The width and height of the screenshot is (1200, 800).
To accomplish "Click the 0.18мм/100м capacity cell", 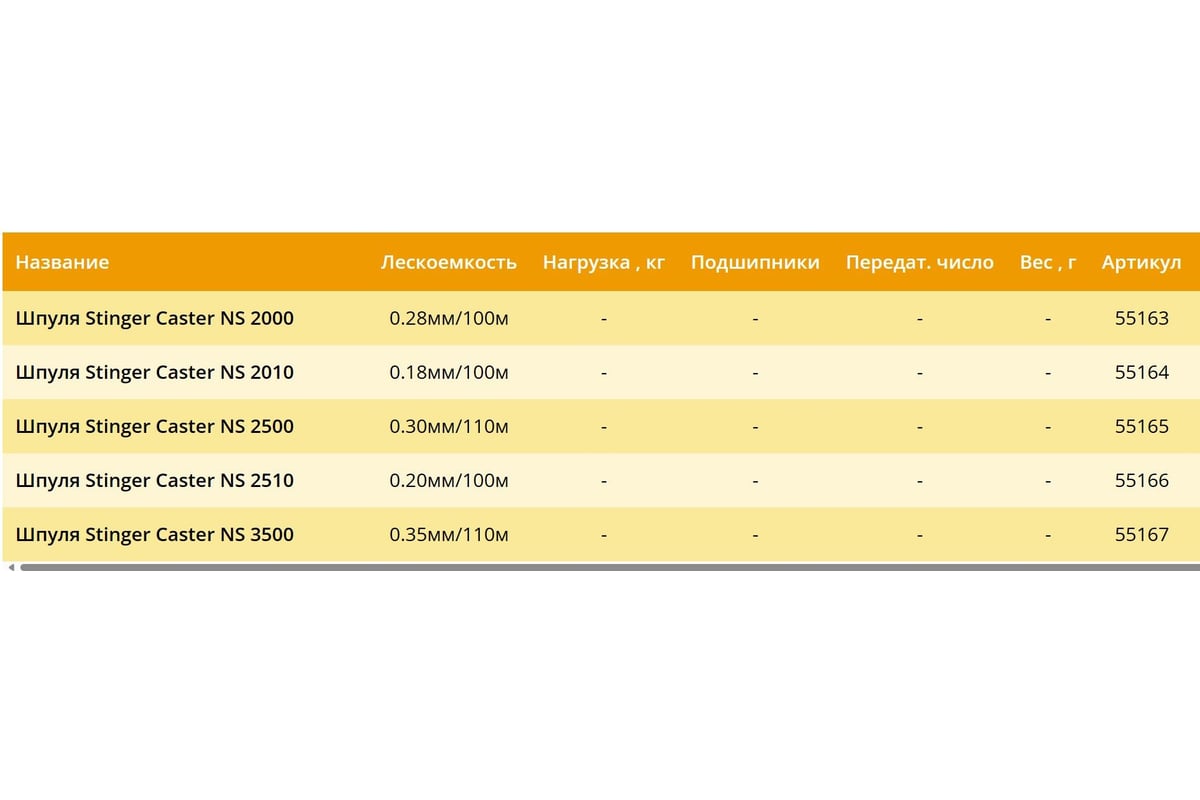I will [x=449, y=373].
